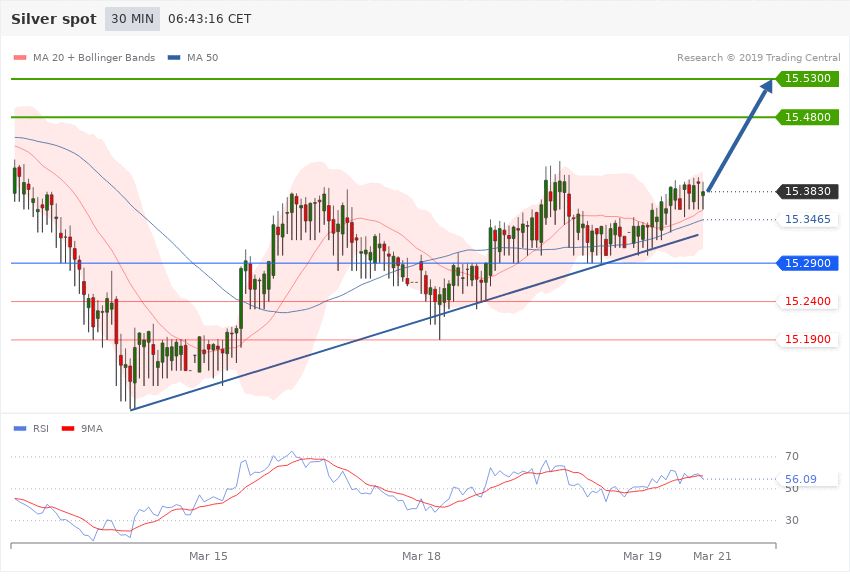Open the Research Trading Central copyright link
Image resolution: width=850 pixels, height=576 pixels.
(x=759, y=58)
